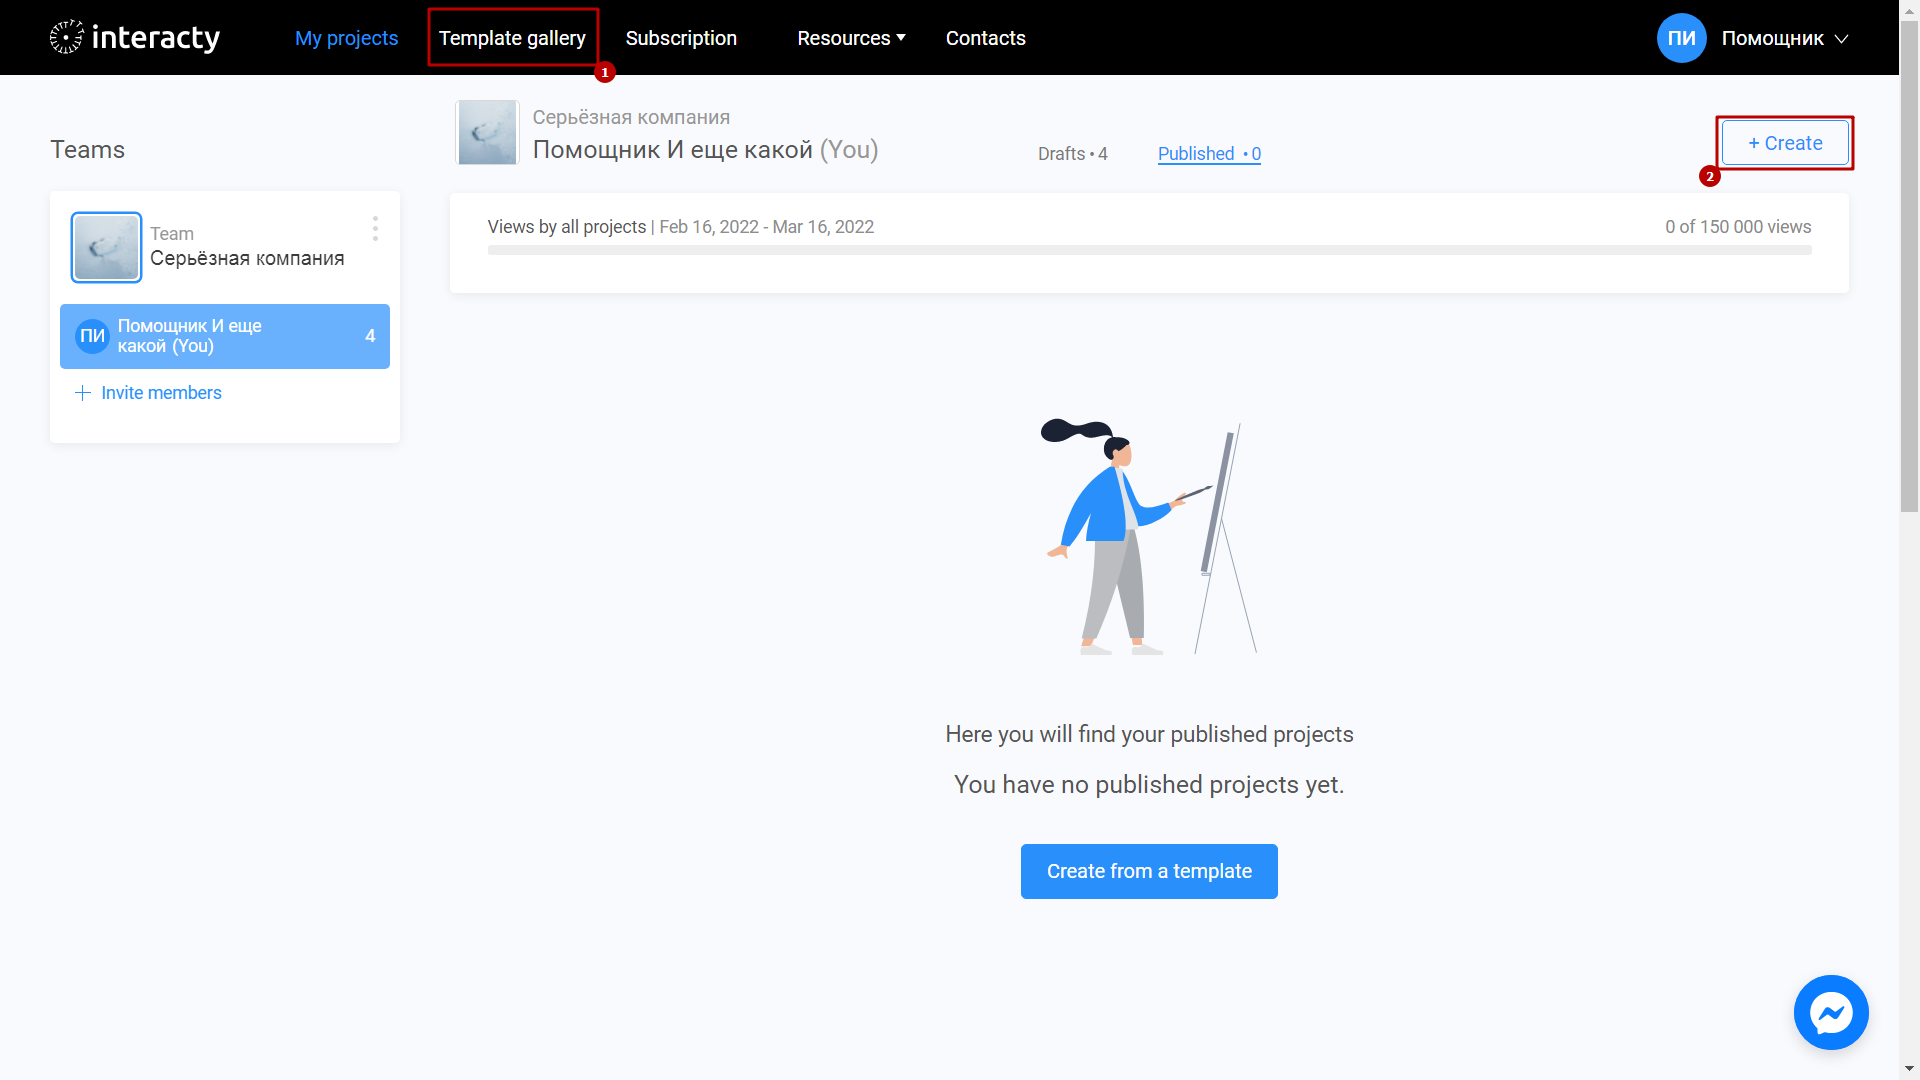Image resolution: width=1920 pixels, height=1080 pixels.
Task: Open My Projects menu item
Action: tap(347, 37)
